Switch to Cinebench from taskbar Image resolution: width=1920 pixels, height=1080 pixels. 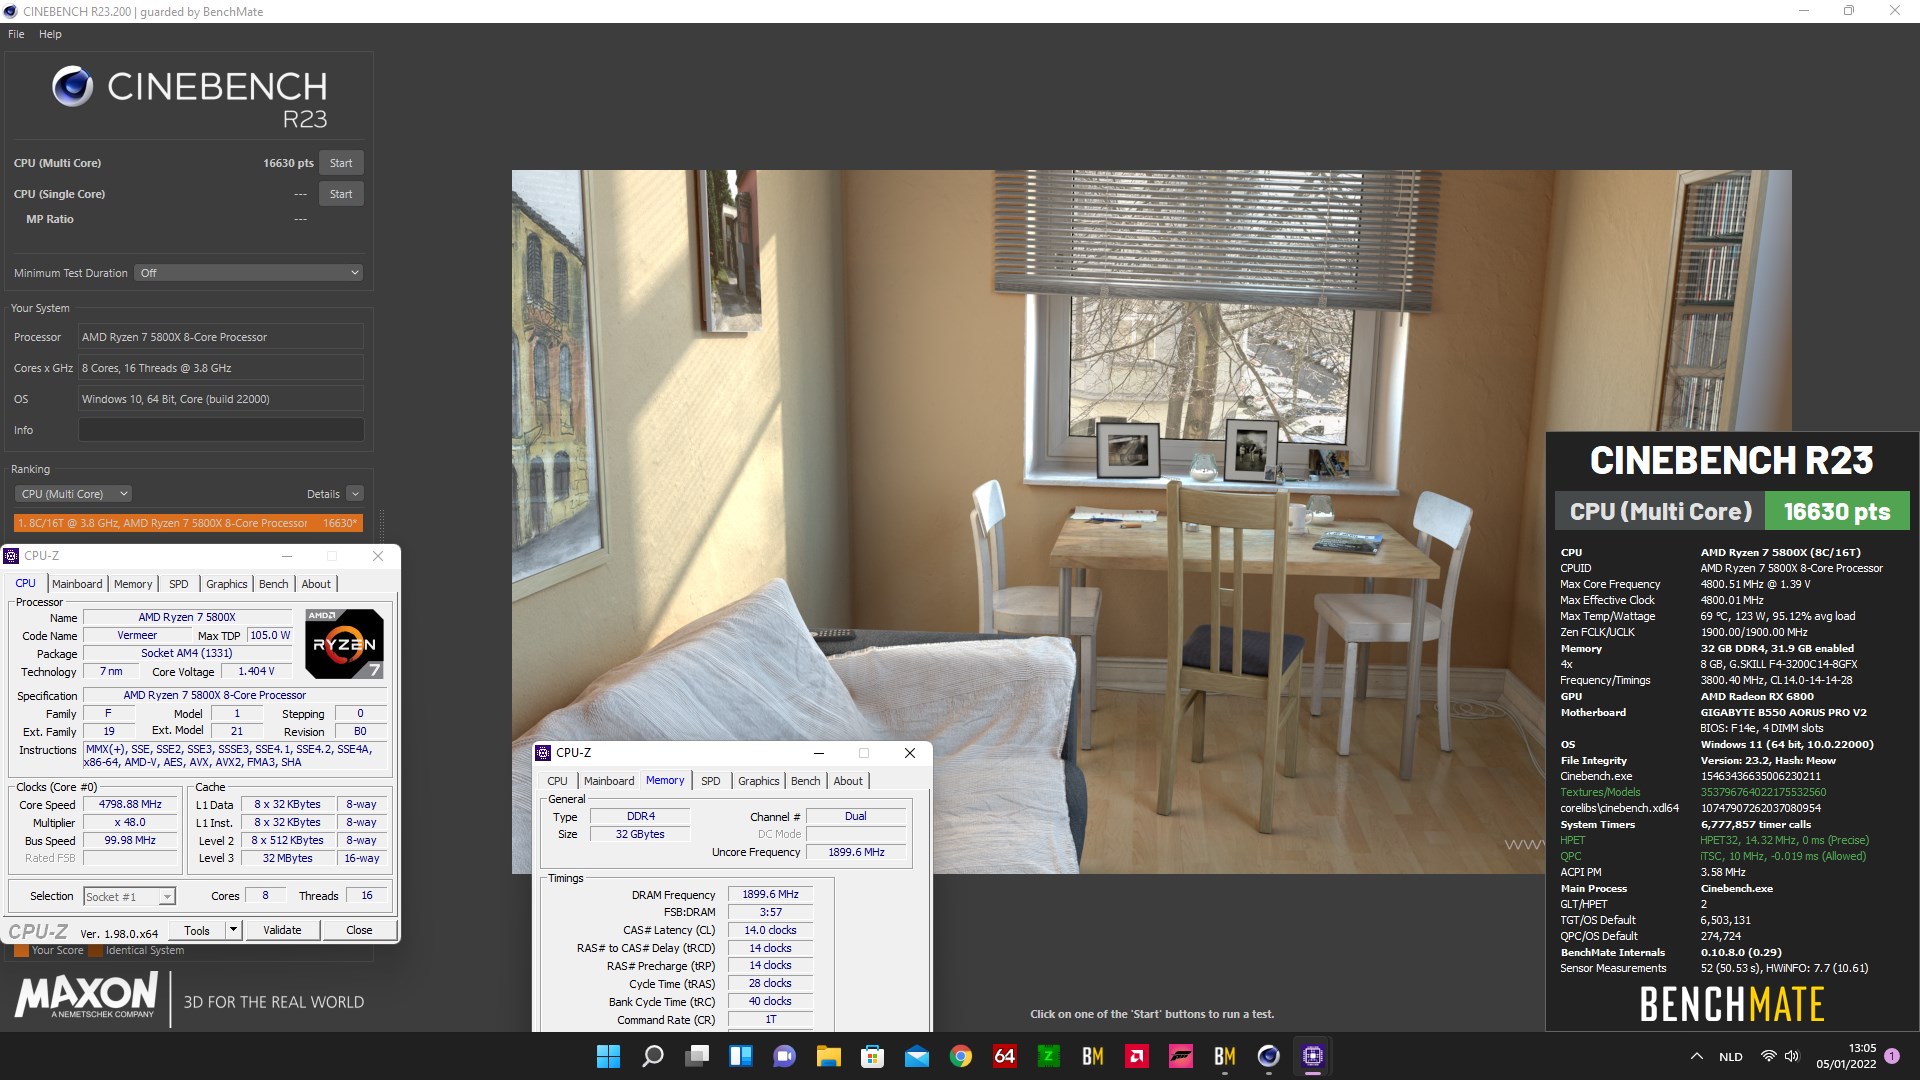click(1268, 1056)
